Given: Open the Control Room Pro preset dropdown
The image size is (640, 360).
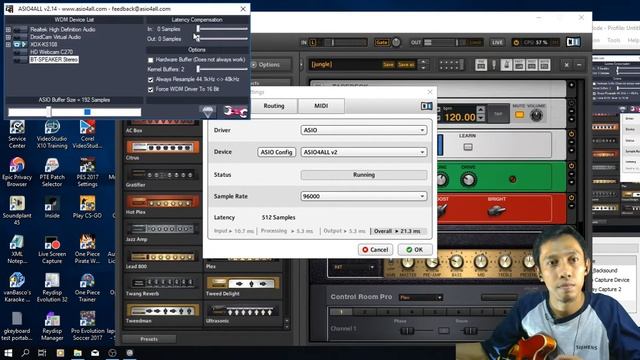Looking at the screenshot, I should click(421, 298).
